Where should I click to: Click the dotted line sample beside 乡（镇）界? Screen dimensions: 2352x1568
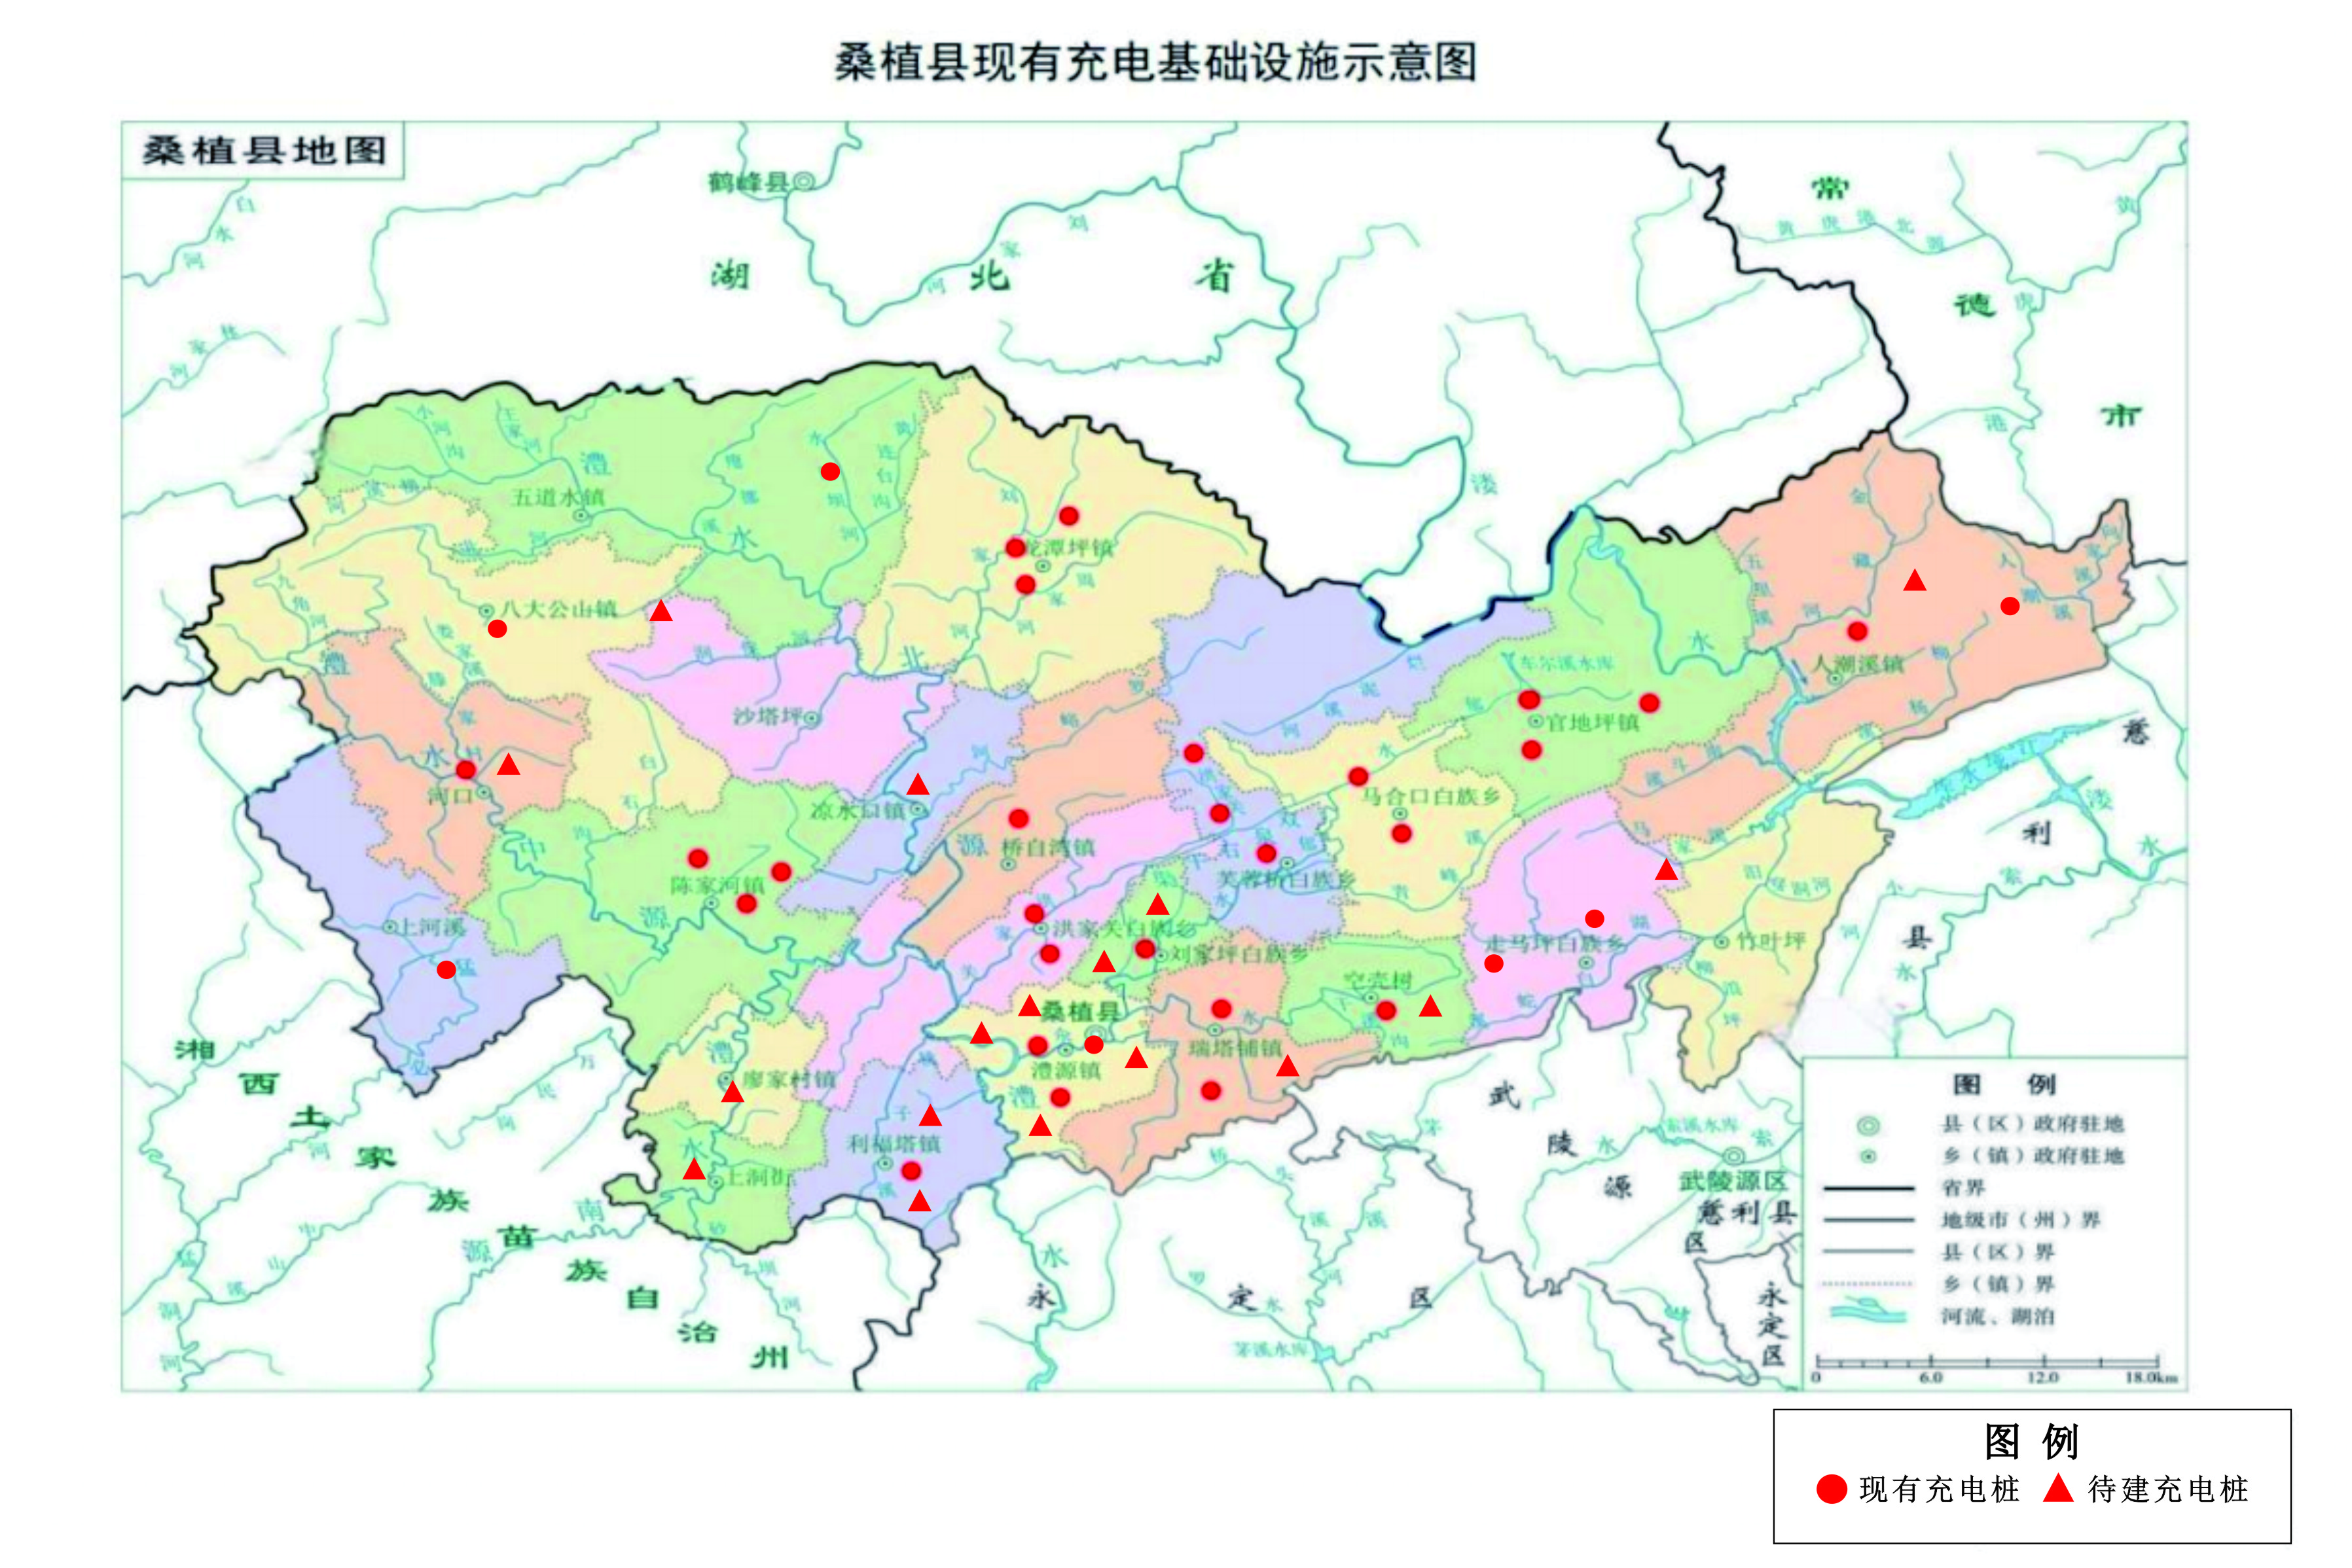(1868, 1283)
